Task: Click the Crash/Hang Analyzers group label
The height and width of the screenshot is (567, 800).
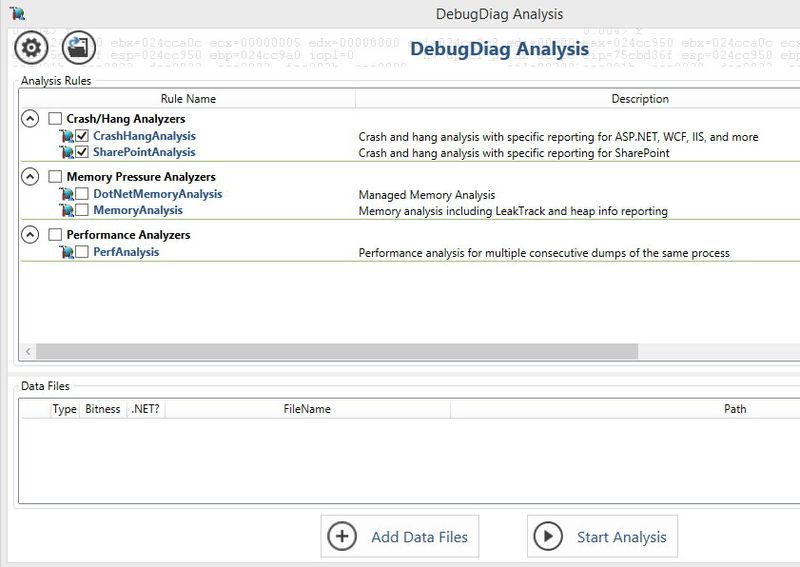Action: [x=126, y=119]
